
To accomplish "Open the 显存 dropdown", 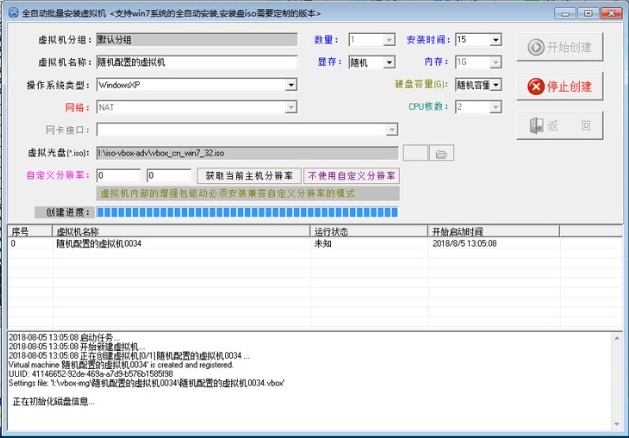I will (x=390, y=62).
